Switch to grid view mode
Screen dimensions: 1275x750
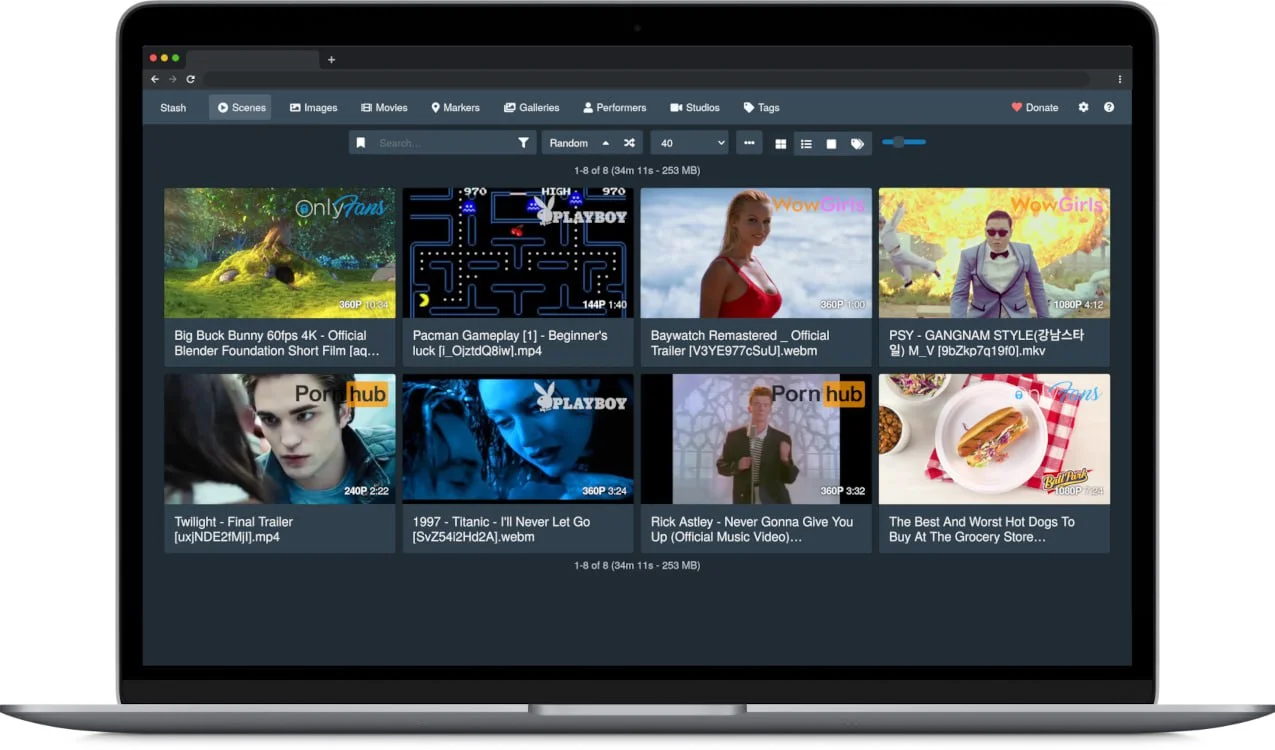[x=781, y=144]
